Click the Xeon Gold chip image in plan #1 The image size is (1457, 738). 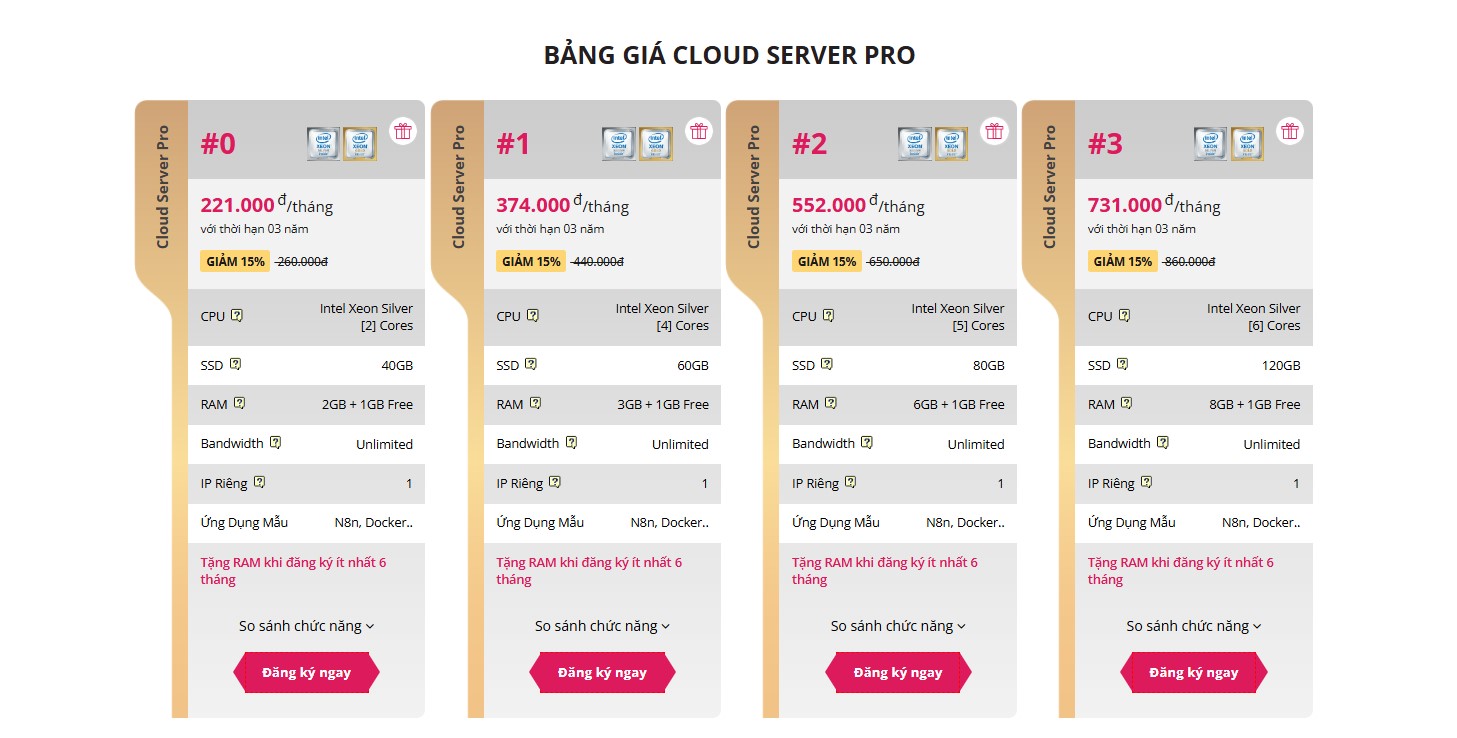656,144
